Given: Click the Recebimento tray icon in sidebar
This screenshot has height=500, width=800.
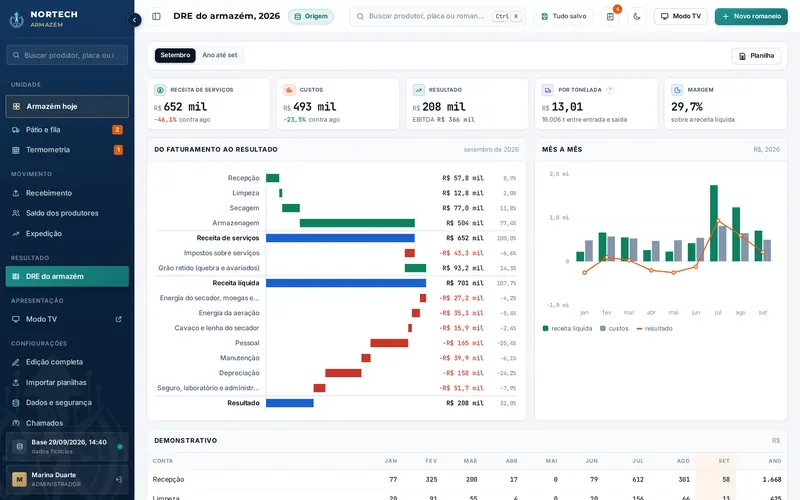Looking at the screenshot, I should pyautogui.click(x=16, y=193).
